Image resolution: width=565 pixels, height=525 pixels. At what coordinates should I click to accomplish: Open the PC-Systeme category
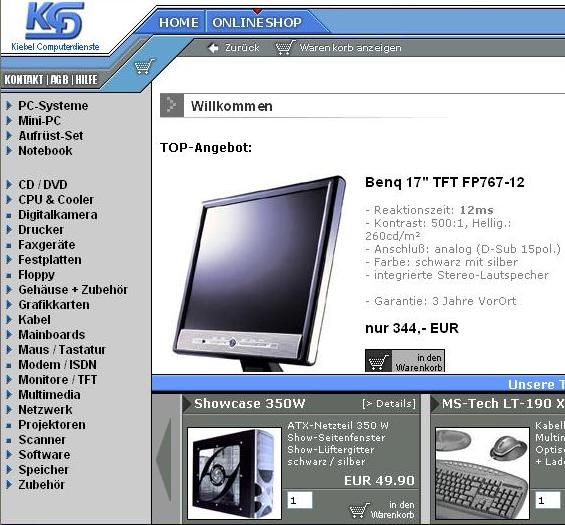pyautogui.click(x=53, y=106)
